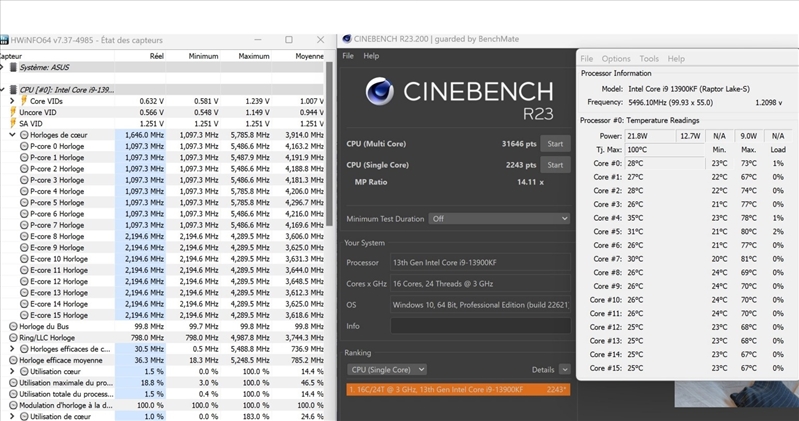
Task: Start the CPU (Multi Core) benchmark
Action: click(555, 144)
